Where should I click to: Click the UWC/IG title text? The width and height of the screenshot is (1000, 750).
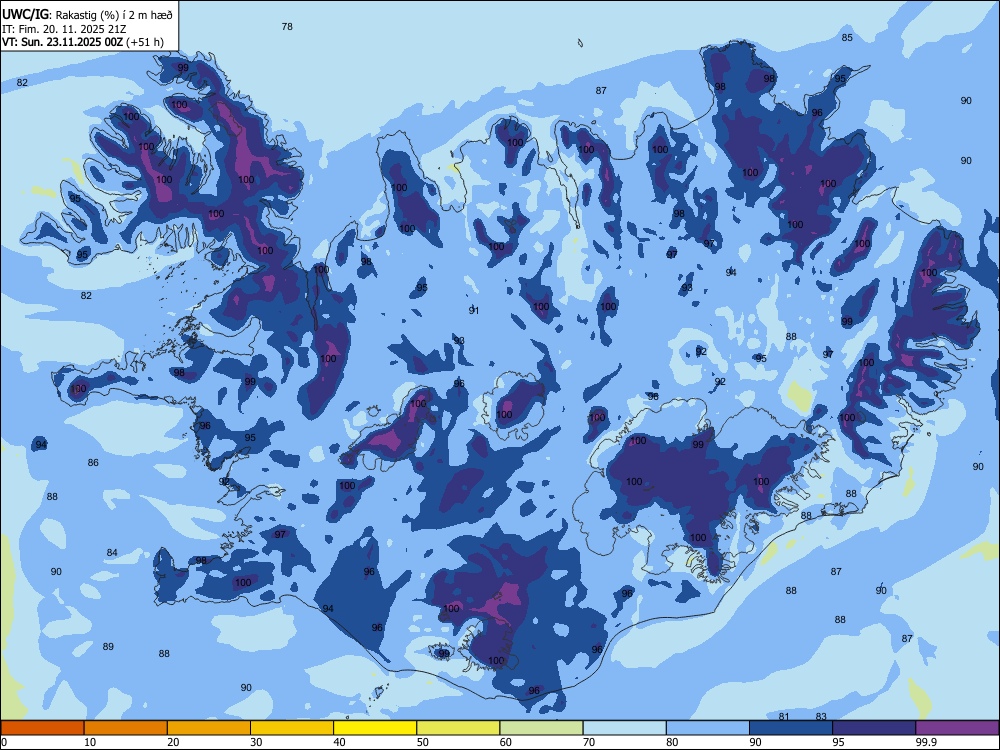coord(25,15)
